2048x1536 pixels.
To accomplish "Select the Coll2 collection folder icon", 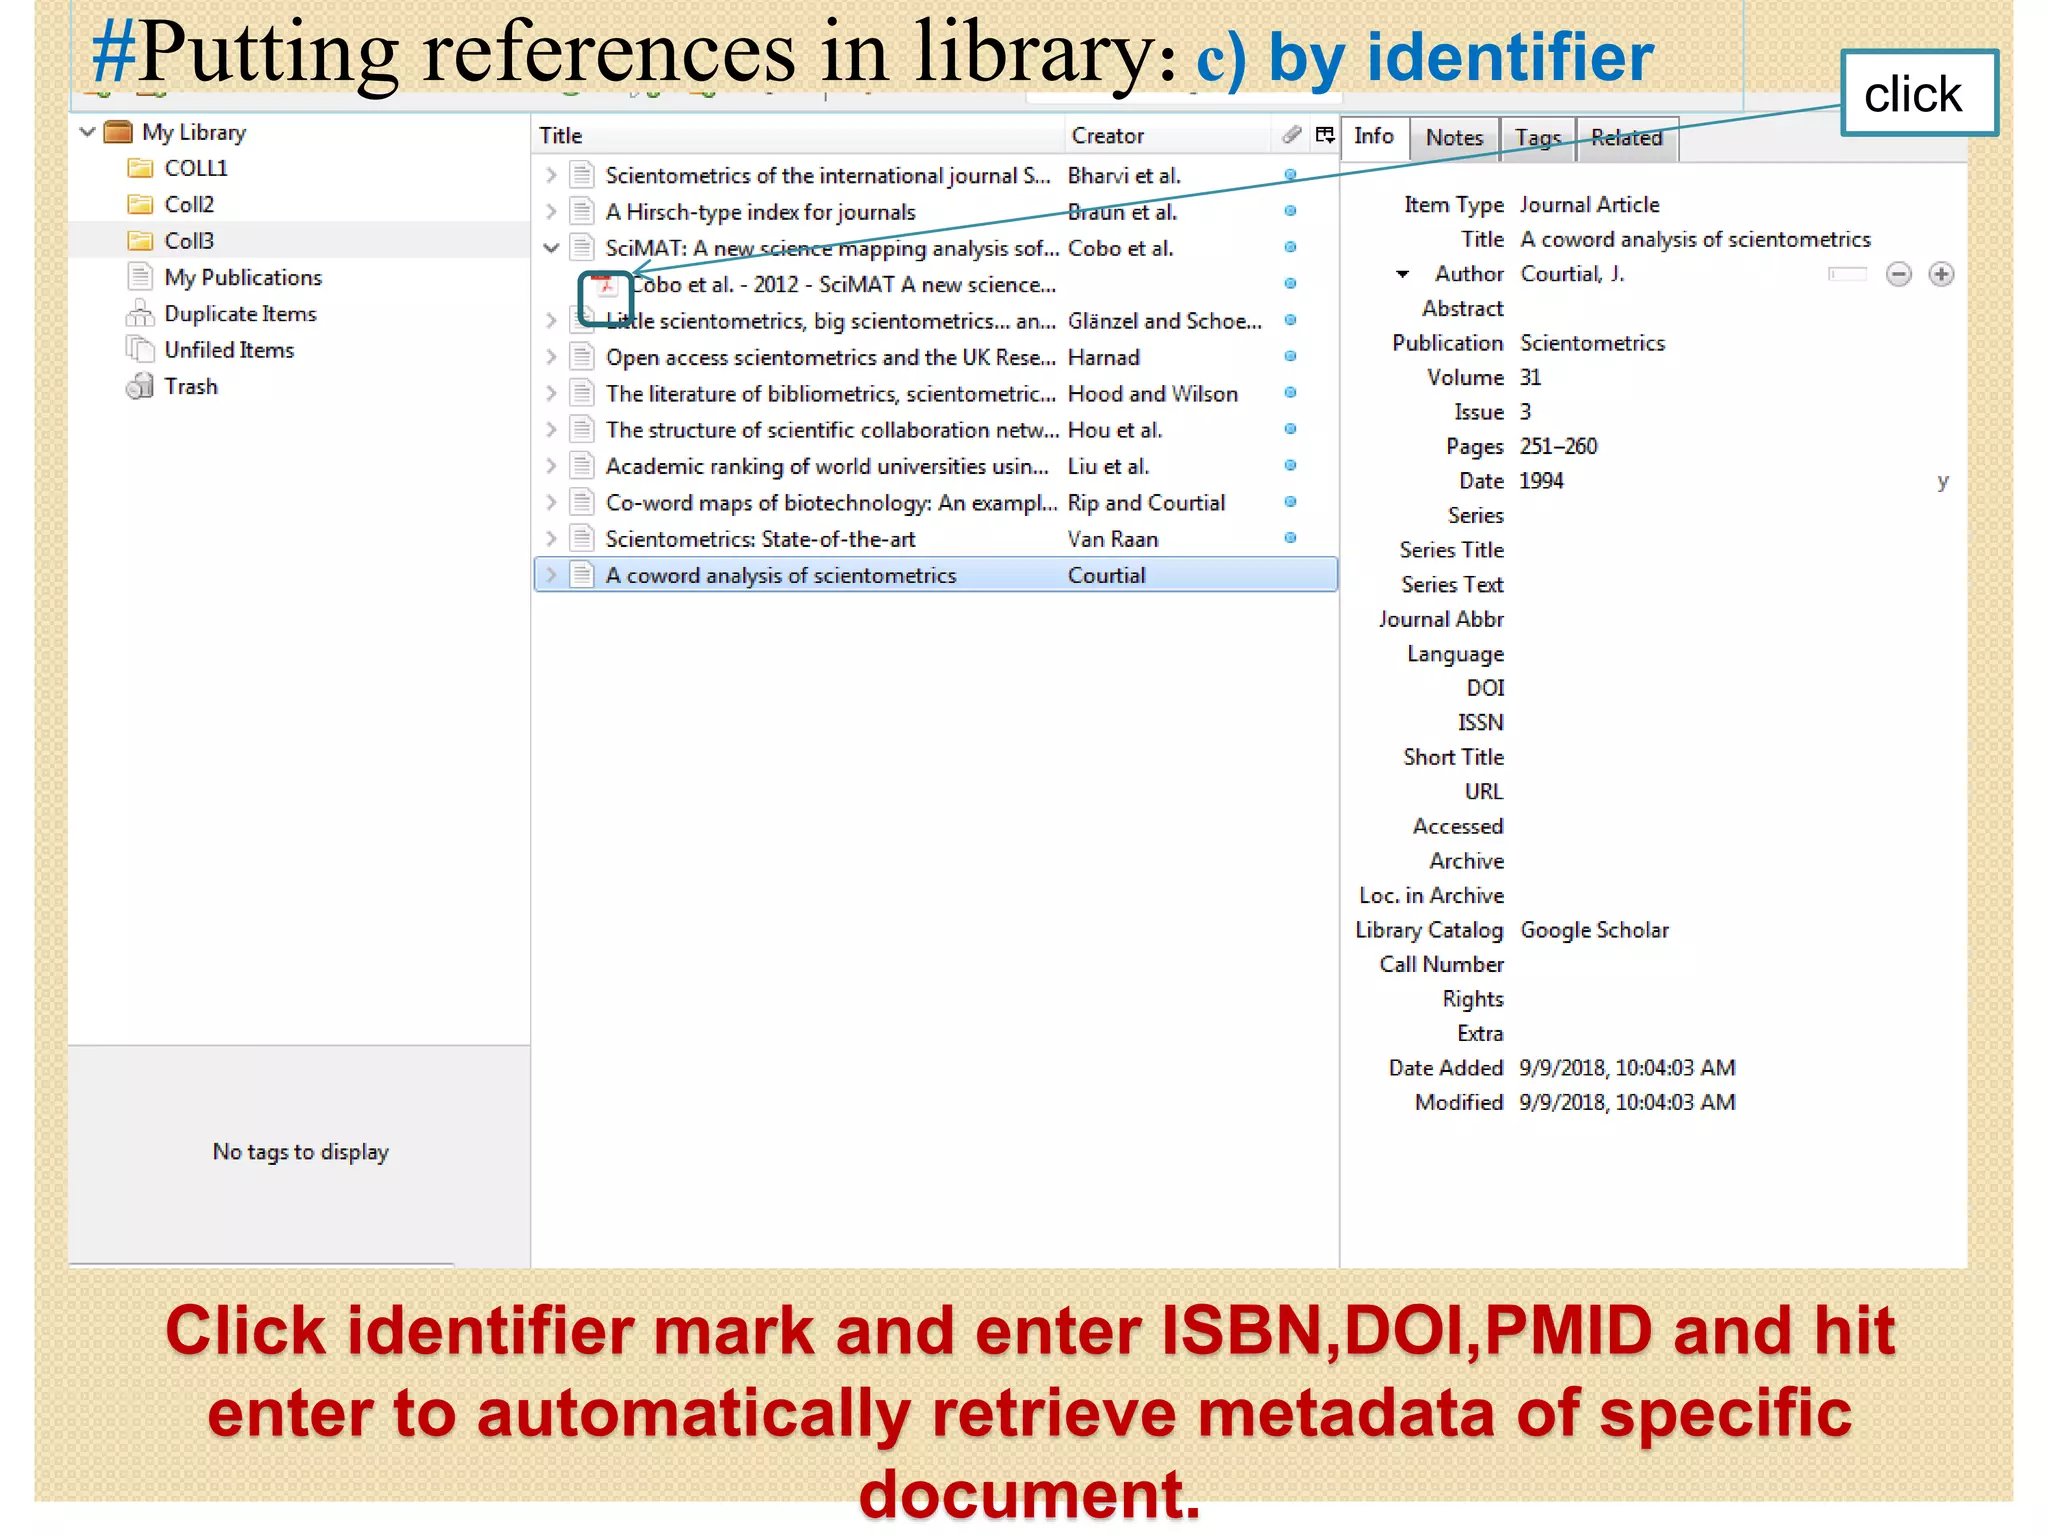I will pyautogui.click(x=140, y=204).
